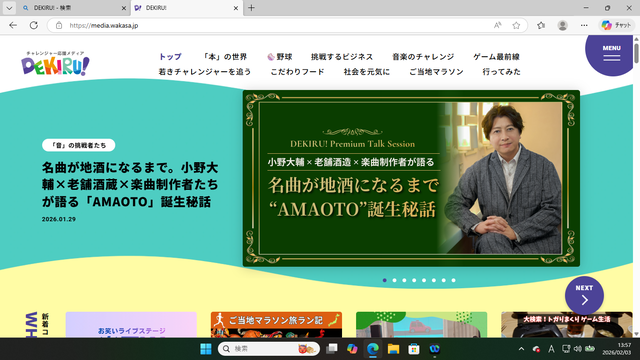The height and width of the screenshot is (360, 640).
Task: Click the DEKIRU! site logo
Action: [56, 64]
